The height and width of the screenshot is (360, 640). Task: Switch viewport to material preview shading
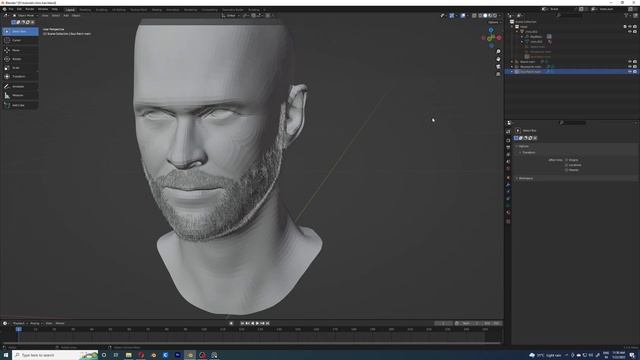point(490,16)
